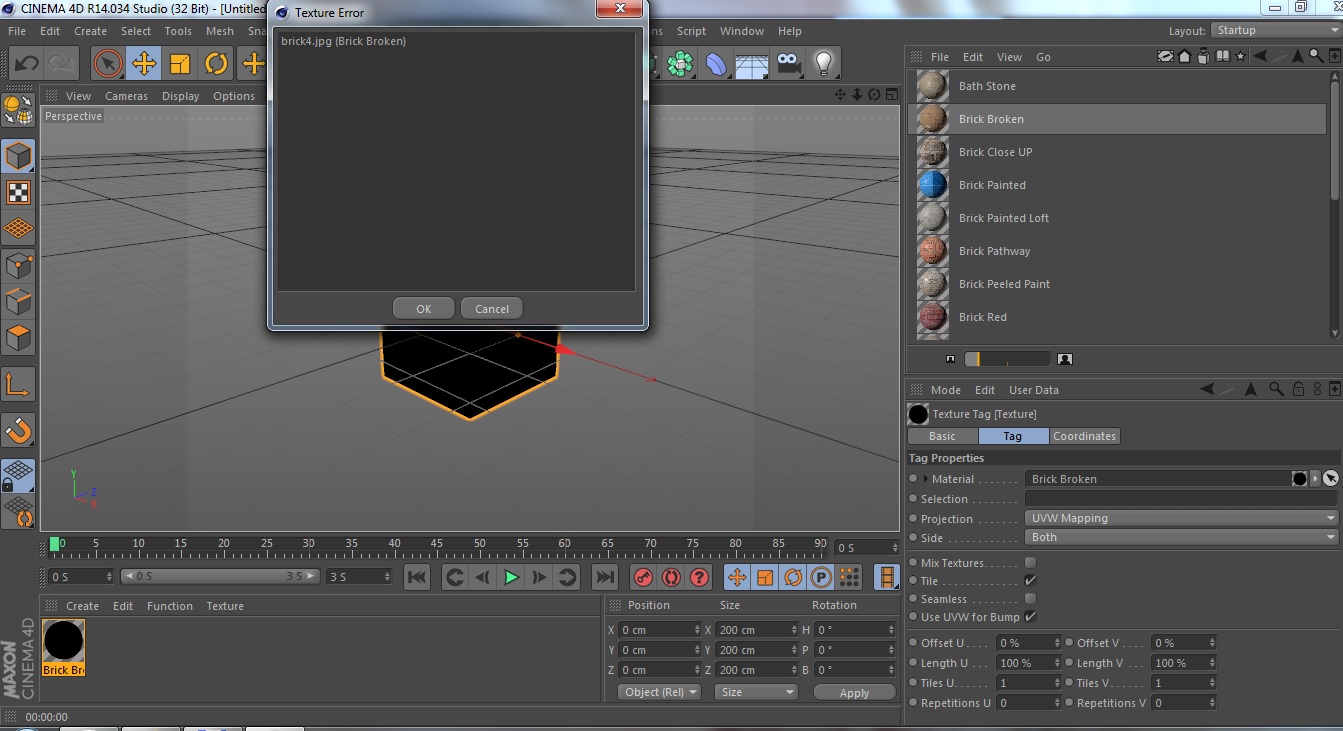Click the Offset U value stepper arrows

[1055, 643]
